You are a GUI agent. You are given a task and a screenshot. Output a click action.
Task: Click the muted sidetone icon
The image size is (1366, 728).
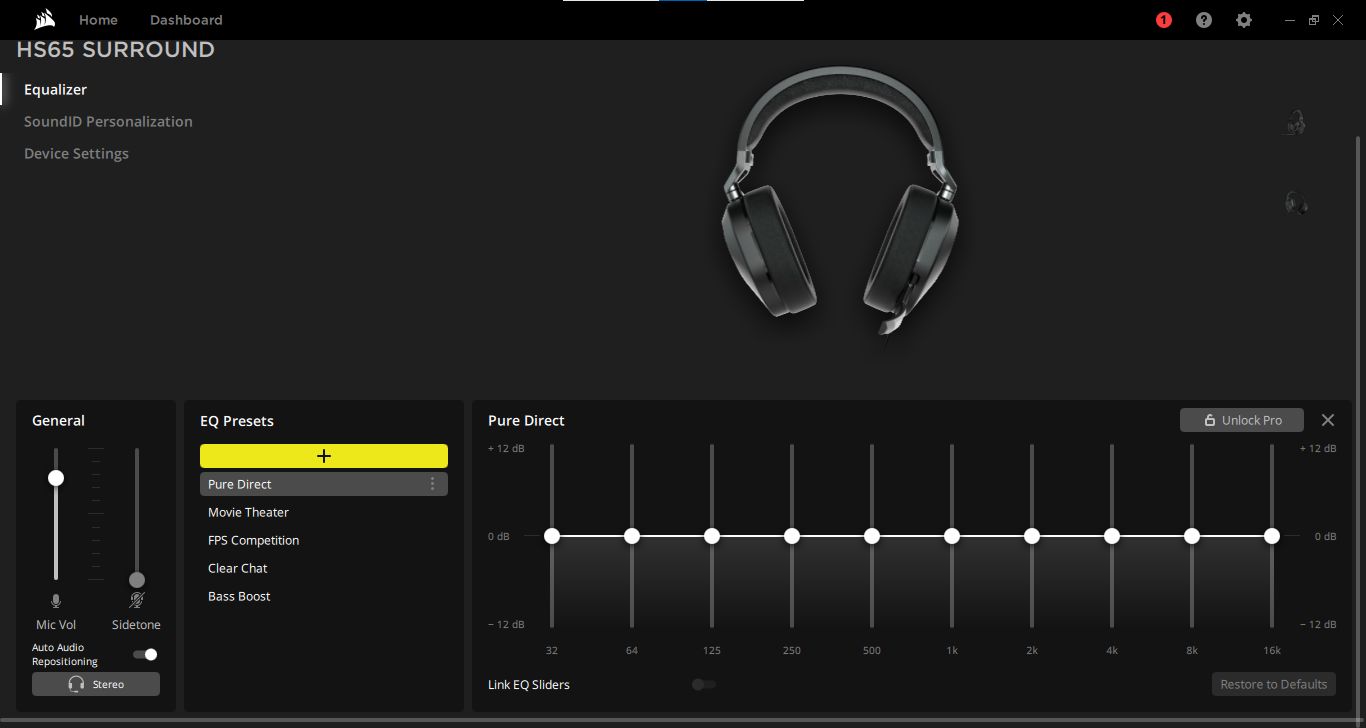point(137,600)
